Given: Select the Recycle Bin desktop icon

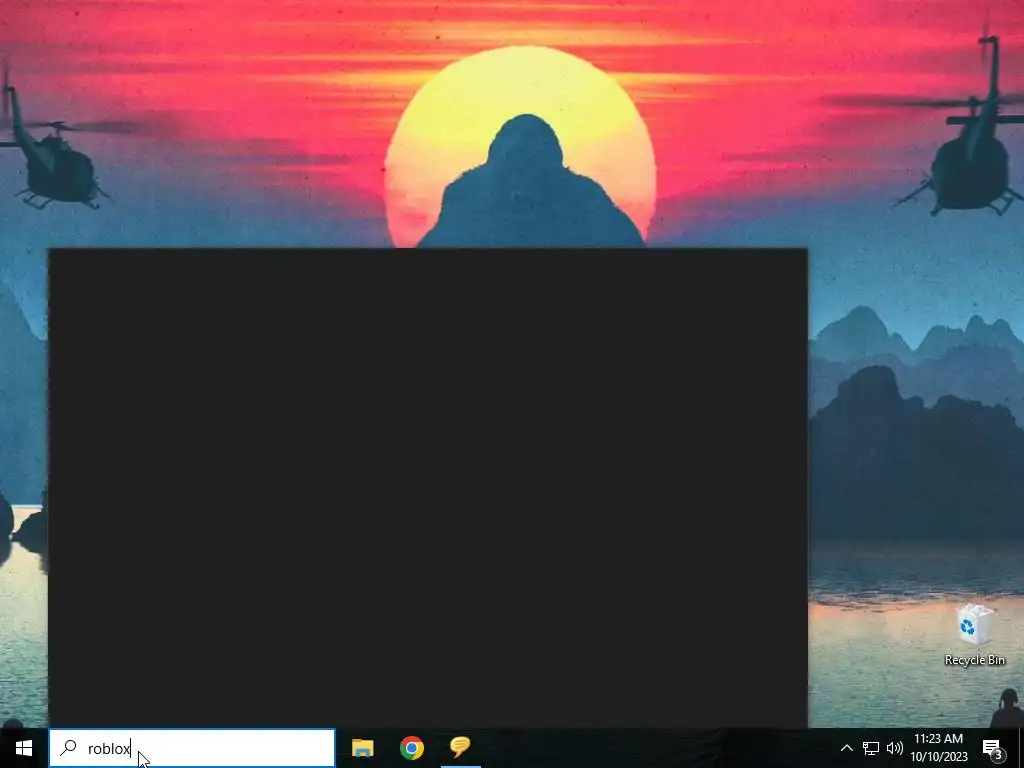Looking at the screenshot, I should [x=974, y=626].
